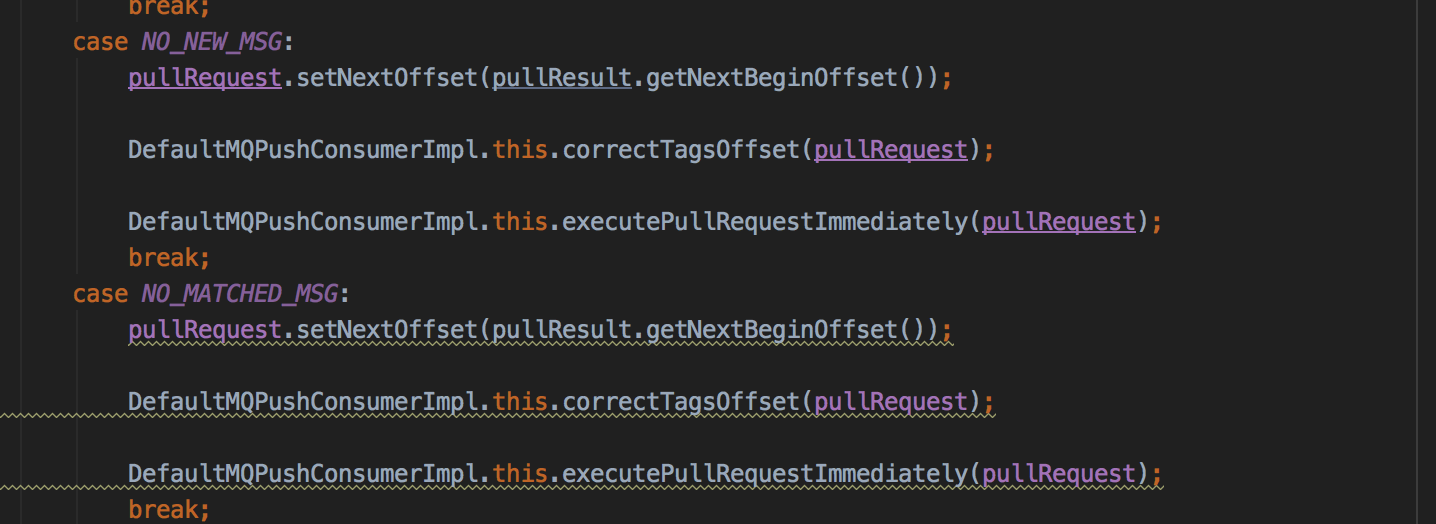
Task: Click pullRequest argument of executePullRequestImmediately under NO_MATCHED_MSG
Action: pyautogui.click(x=1059, y=474)
